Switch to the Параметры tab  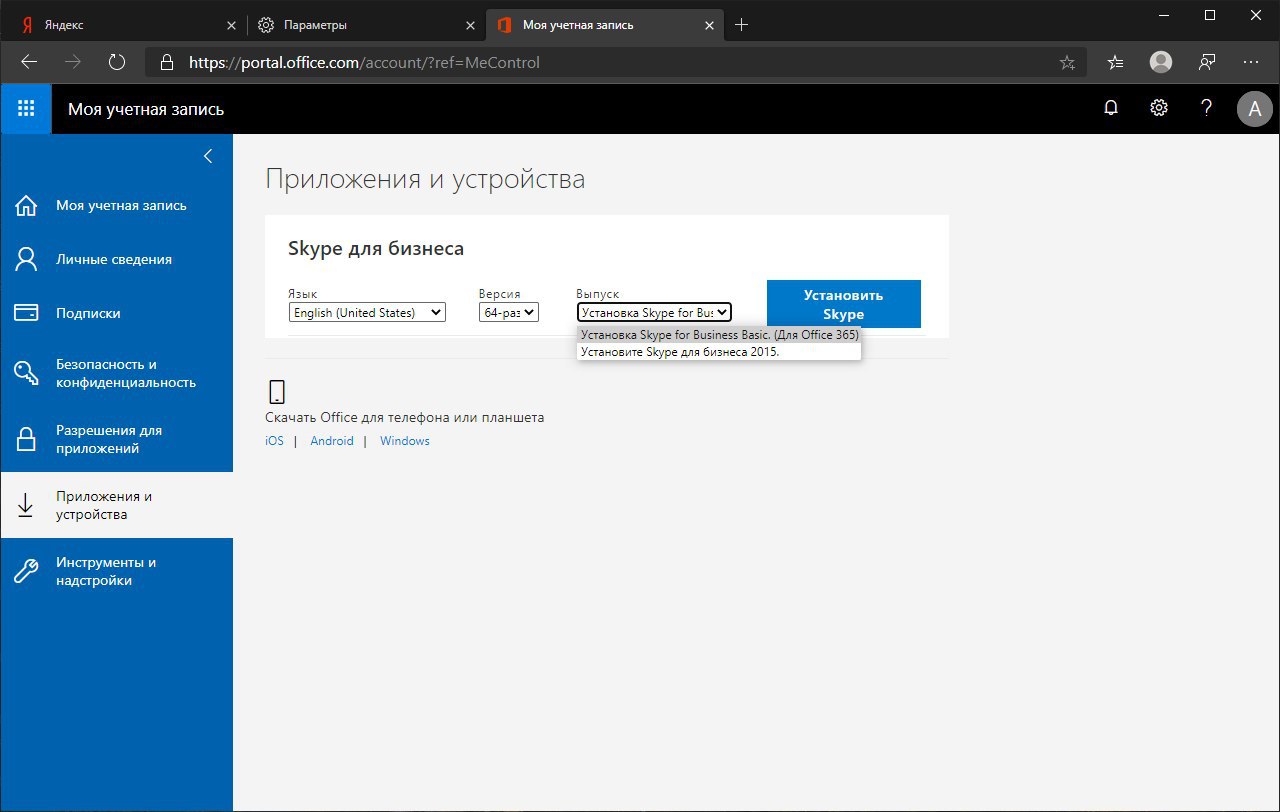coord(365,25)
